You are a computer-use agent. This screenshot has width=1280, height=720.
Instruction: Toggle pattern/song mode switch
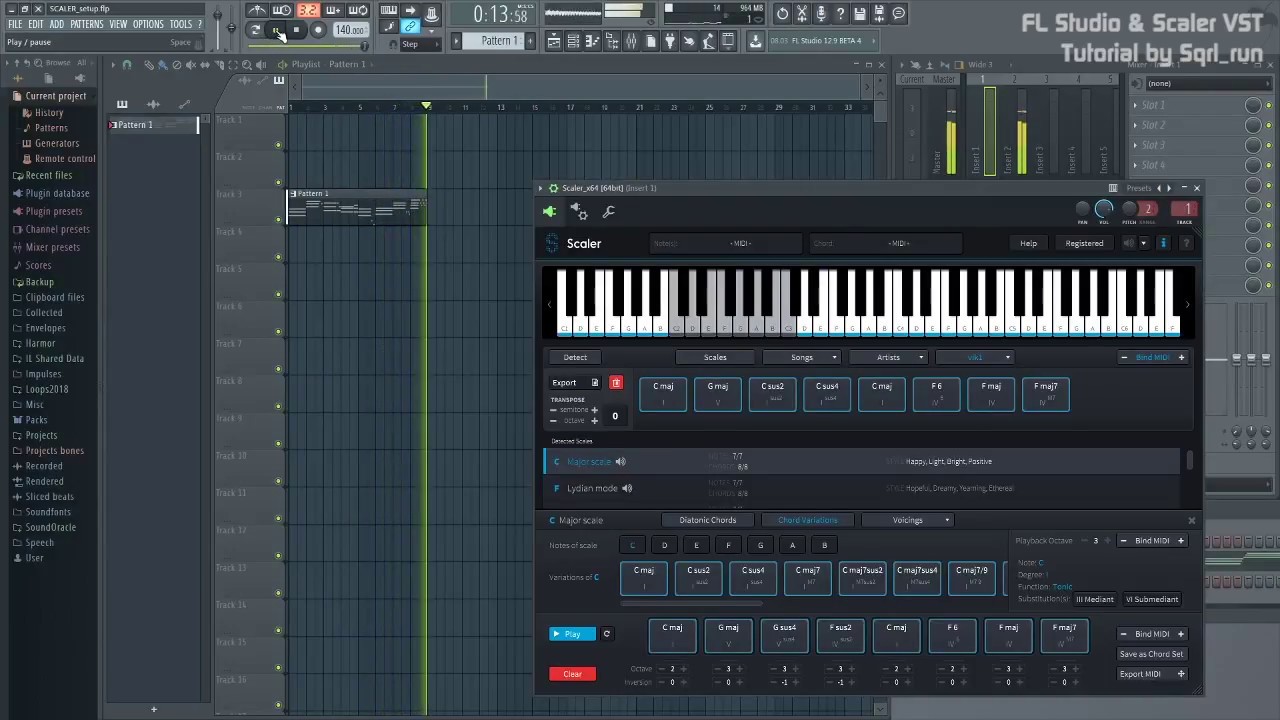(257, 30)
